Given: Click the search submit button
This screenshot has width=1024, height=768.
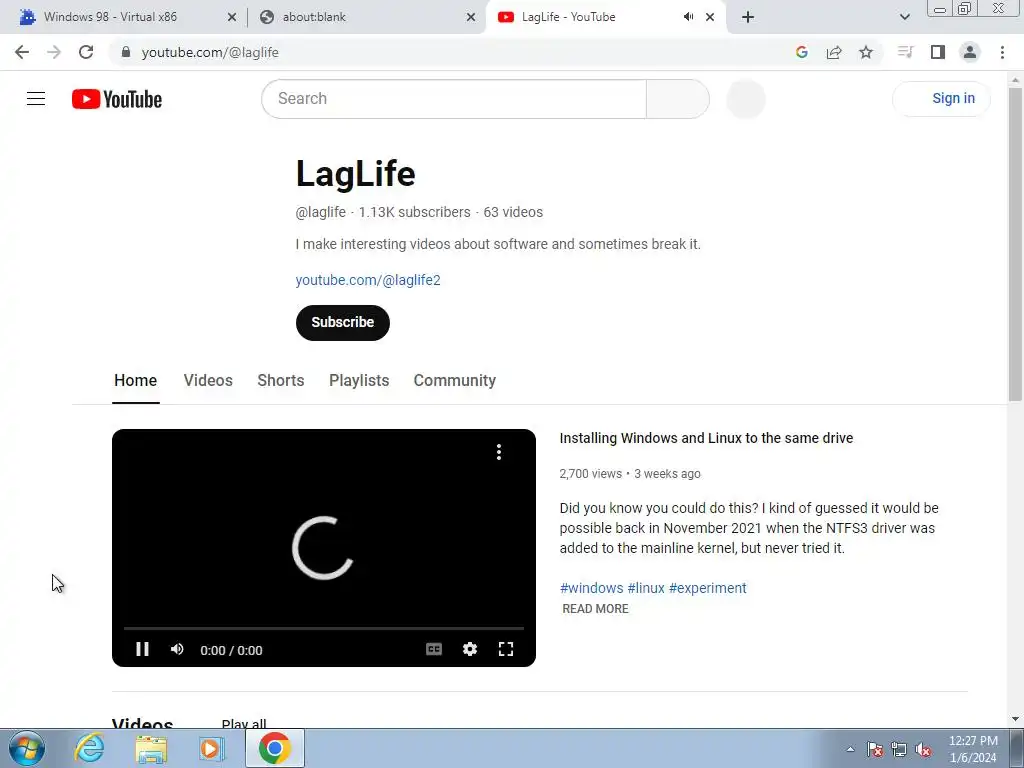Looking at the screenshot, I should pos(677,99).
